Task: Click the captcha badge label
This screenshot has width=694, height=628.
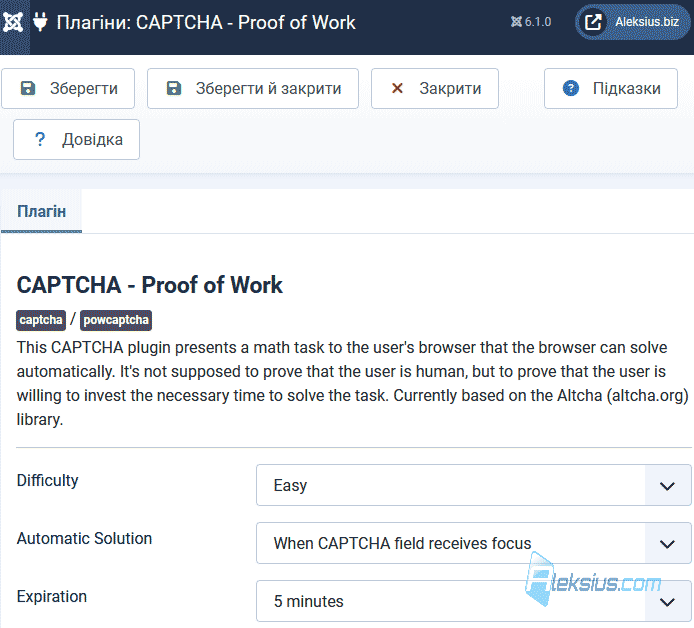Action: coord(41,320)
